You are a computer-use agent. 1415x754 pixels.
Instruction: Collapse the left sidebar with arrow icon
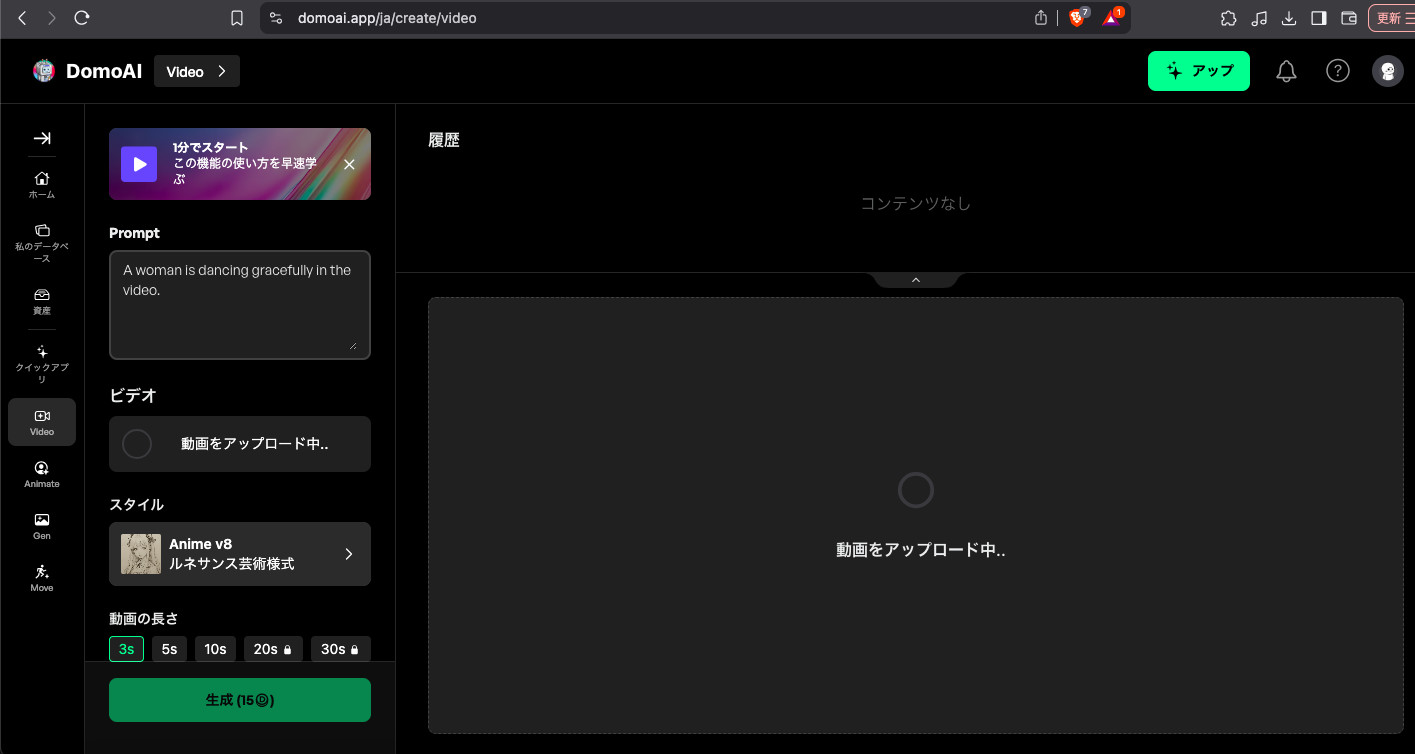click(42, 138)
